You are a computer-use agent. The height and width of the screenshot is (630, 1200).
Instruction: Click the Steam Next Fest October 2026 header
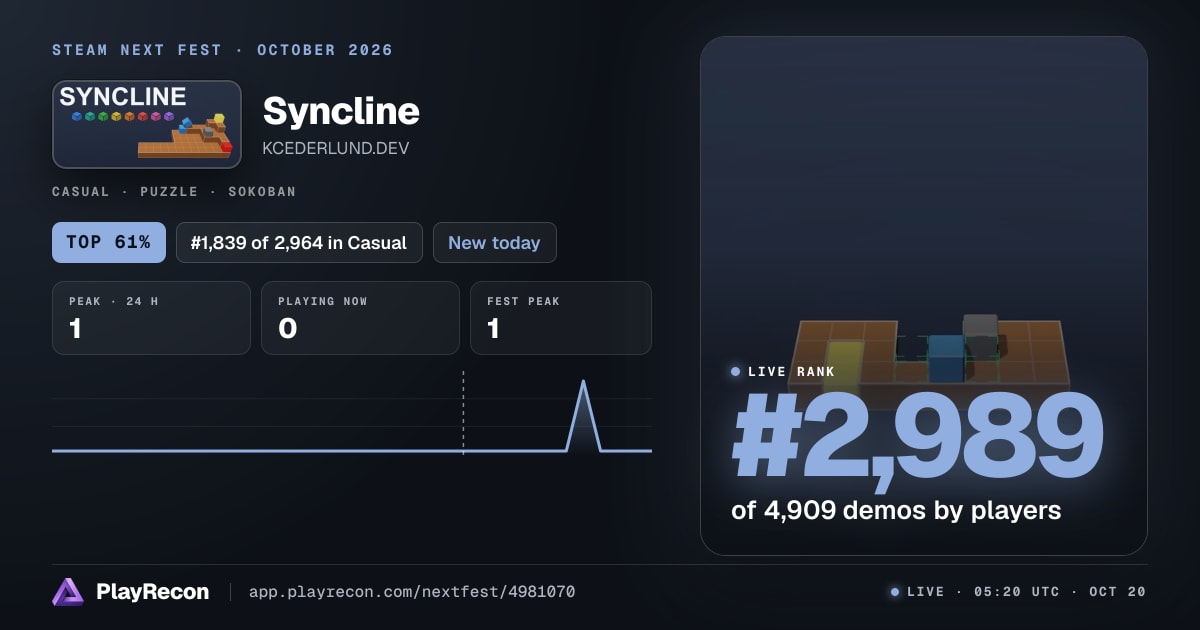tap(222, 50)
